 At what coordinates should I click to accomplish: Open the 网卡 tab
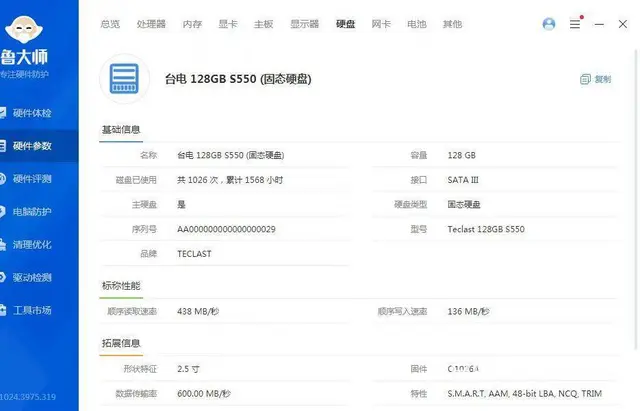[381, 24]
